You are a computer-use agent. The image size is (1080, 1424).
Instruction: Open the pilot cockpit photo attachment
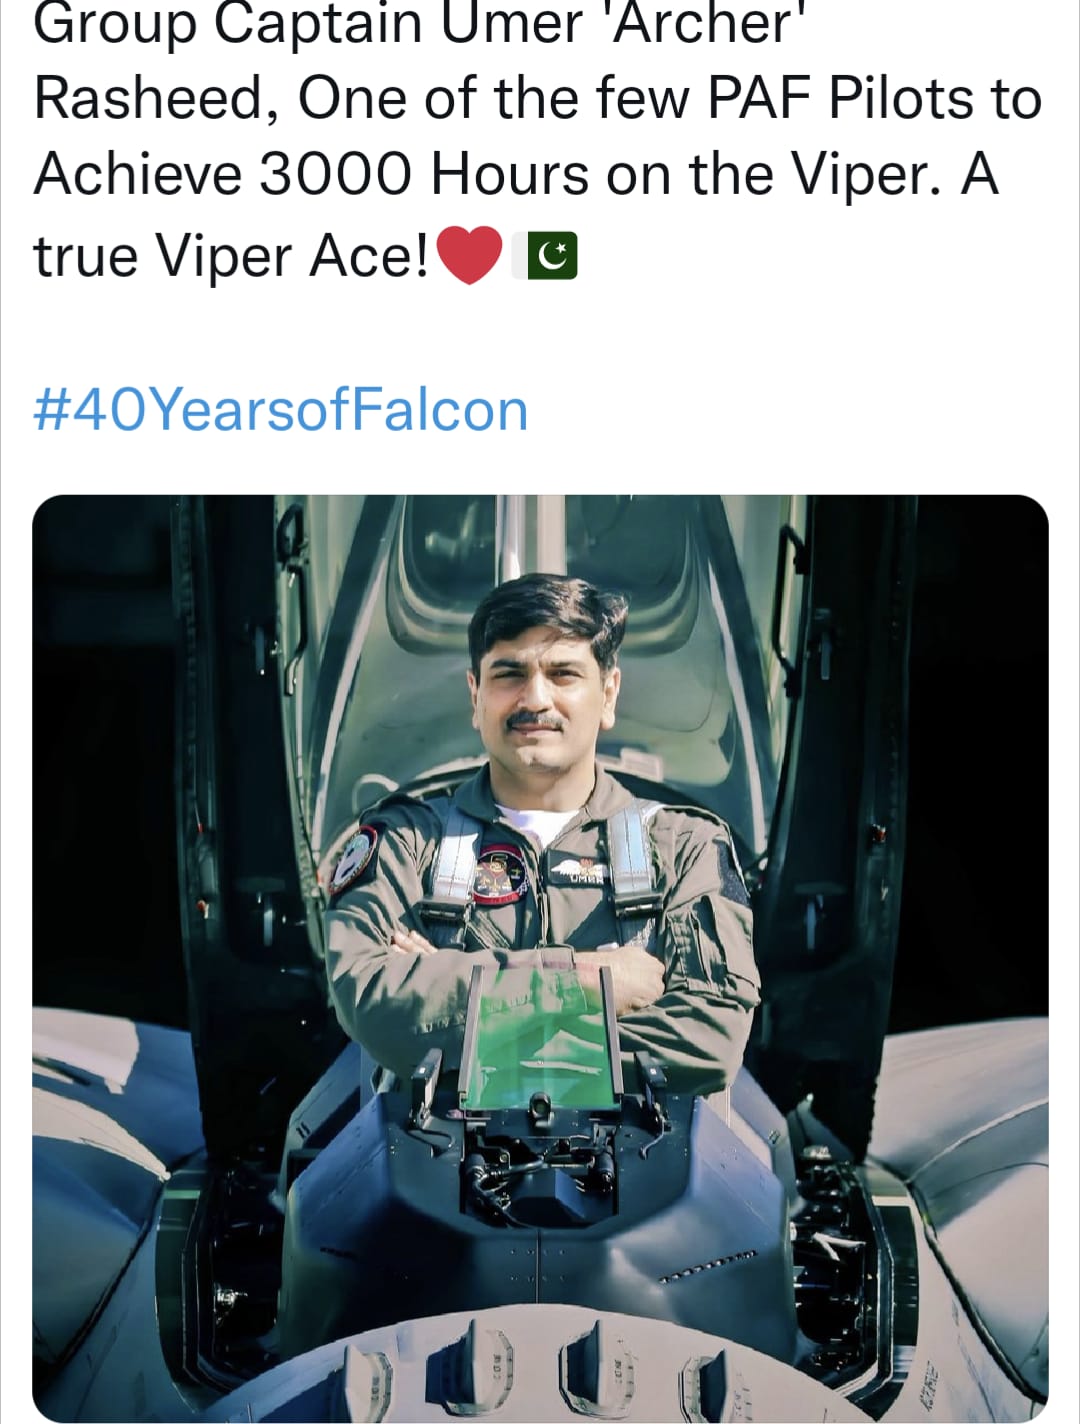coord(540,957)
